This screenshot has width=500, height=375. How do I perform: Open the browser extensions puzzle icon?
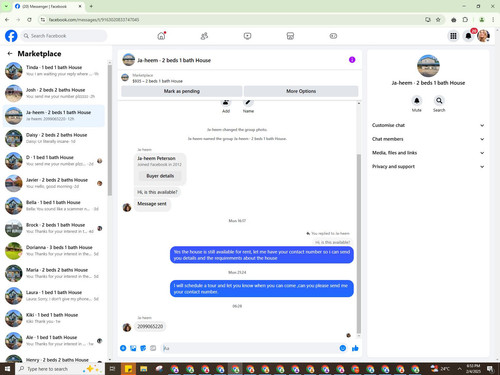[465, 20]
